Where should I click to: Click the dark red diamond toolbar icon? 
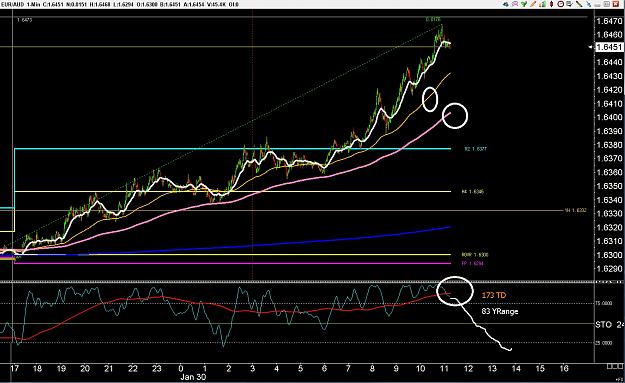coord(552,4)
